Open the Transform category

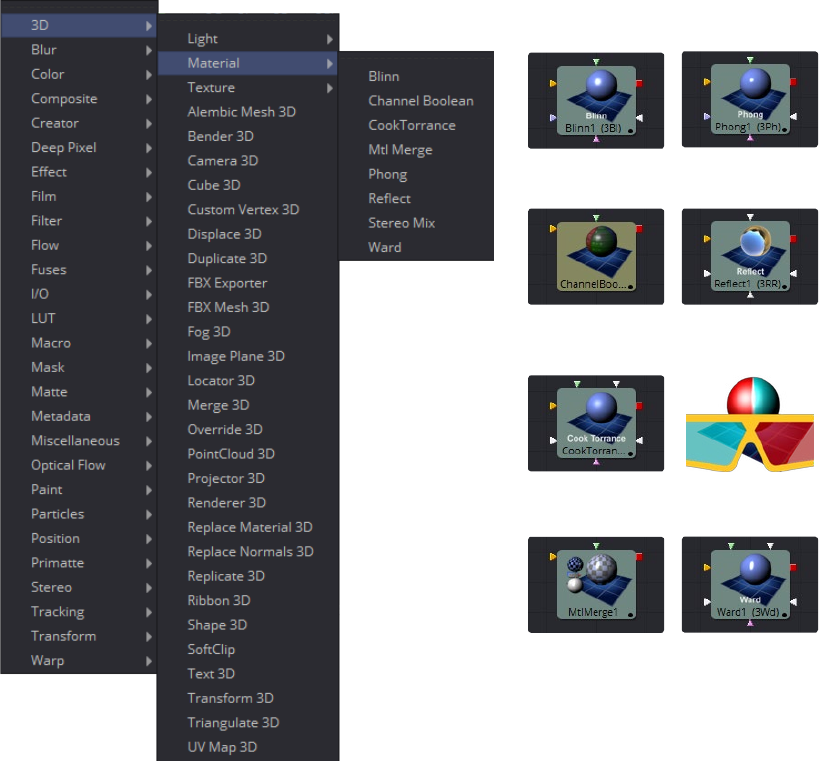tap(64, 637)
